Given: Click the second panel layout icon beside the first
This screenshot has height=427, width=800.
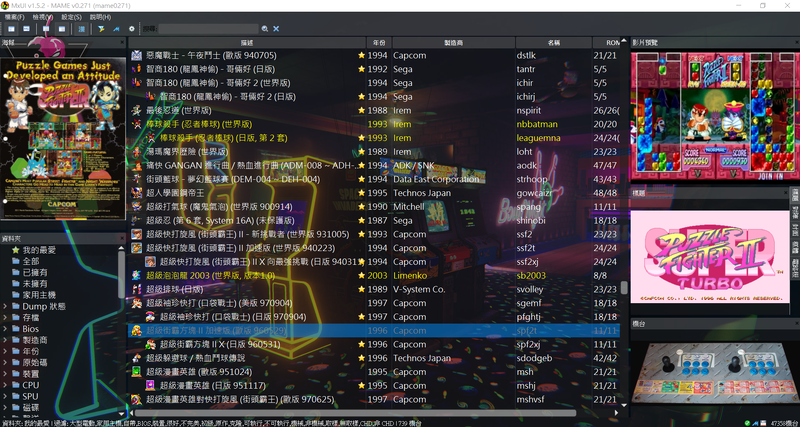Looking at the screenshot, I should coord(27,29).
